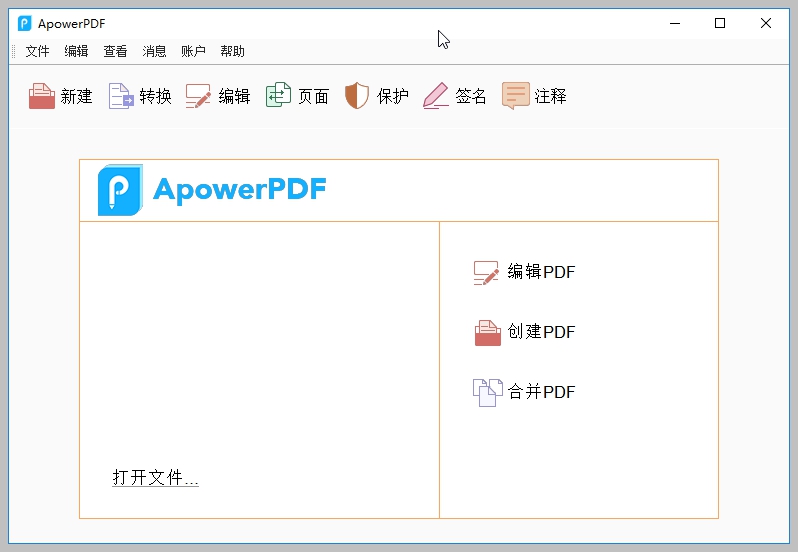Click the 合并PDF text label
Viewport: 798px width, 552px height.
tap(542, 392)
